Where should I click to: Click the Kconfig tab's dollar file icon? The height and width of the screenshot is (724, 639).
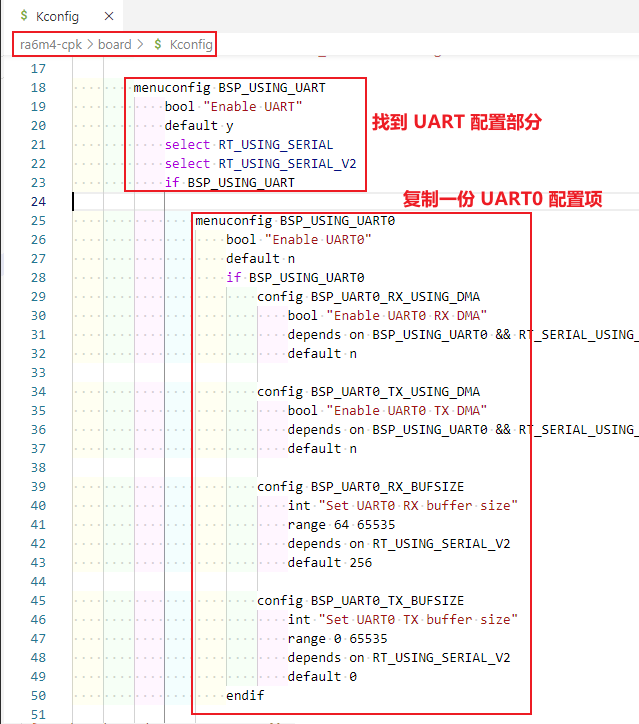(x=23, y=16)
